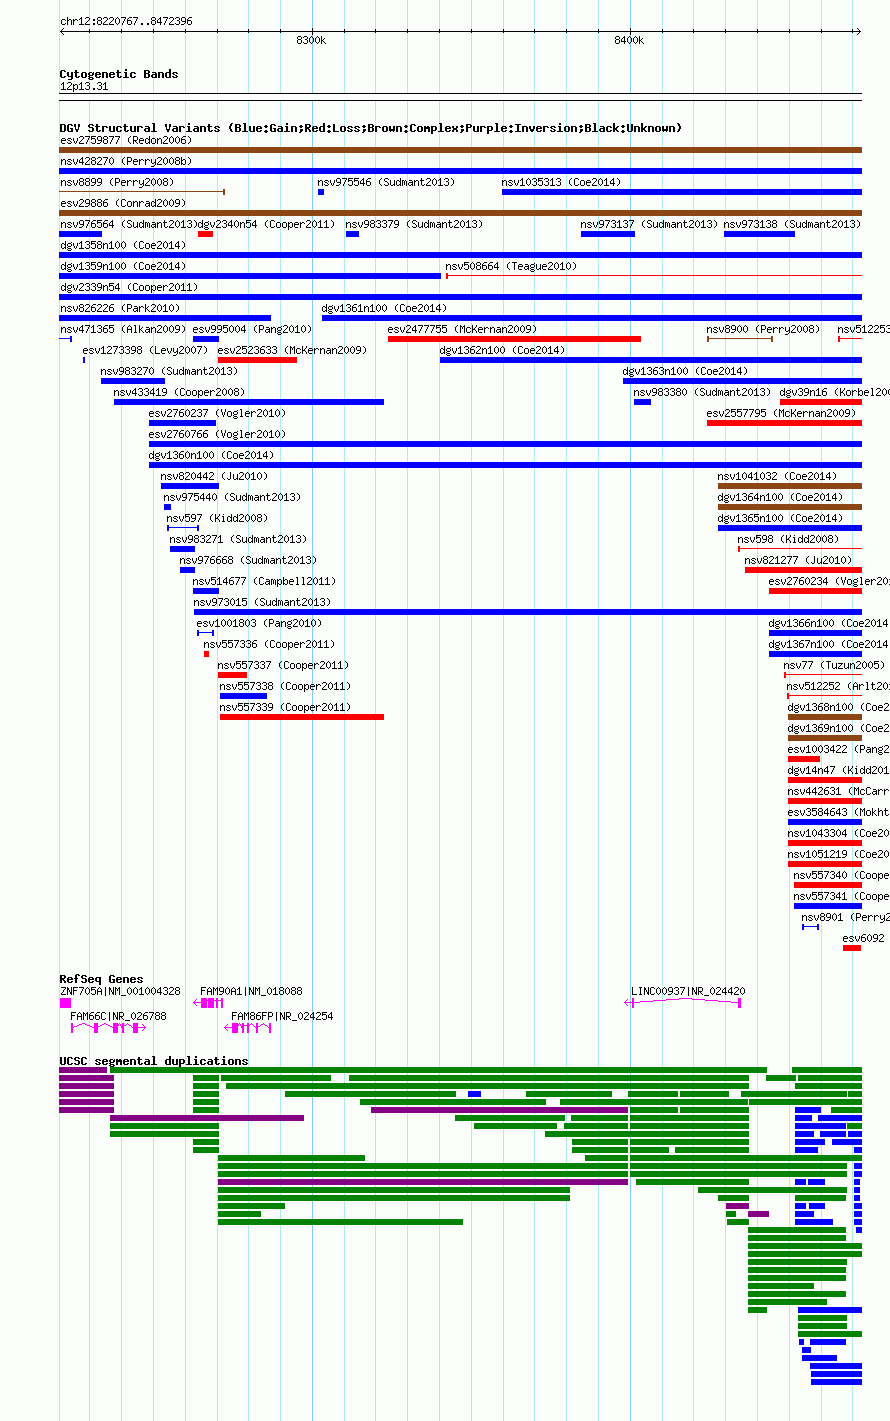This screenshot has width=890, height=1421.
Task: Open variant esv2759877 (Redon2006) label
Action: [126, 140]
